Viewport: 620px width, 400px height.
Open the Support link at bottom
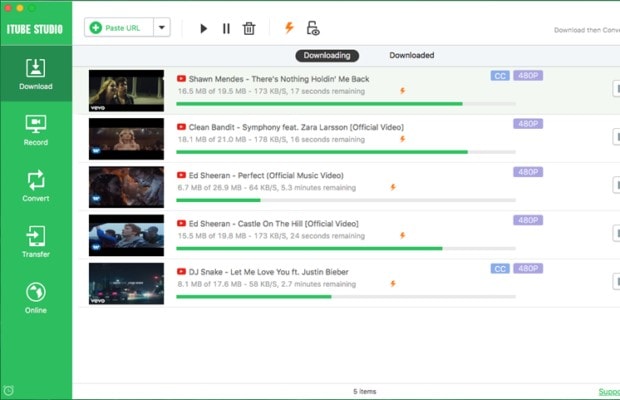point(609,391)
